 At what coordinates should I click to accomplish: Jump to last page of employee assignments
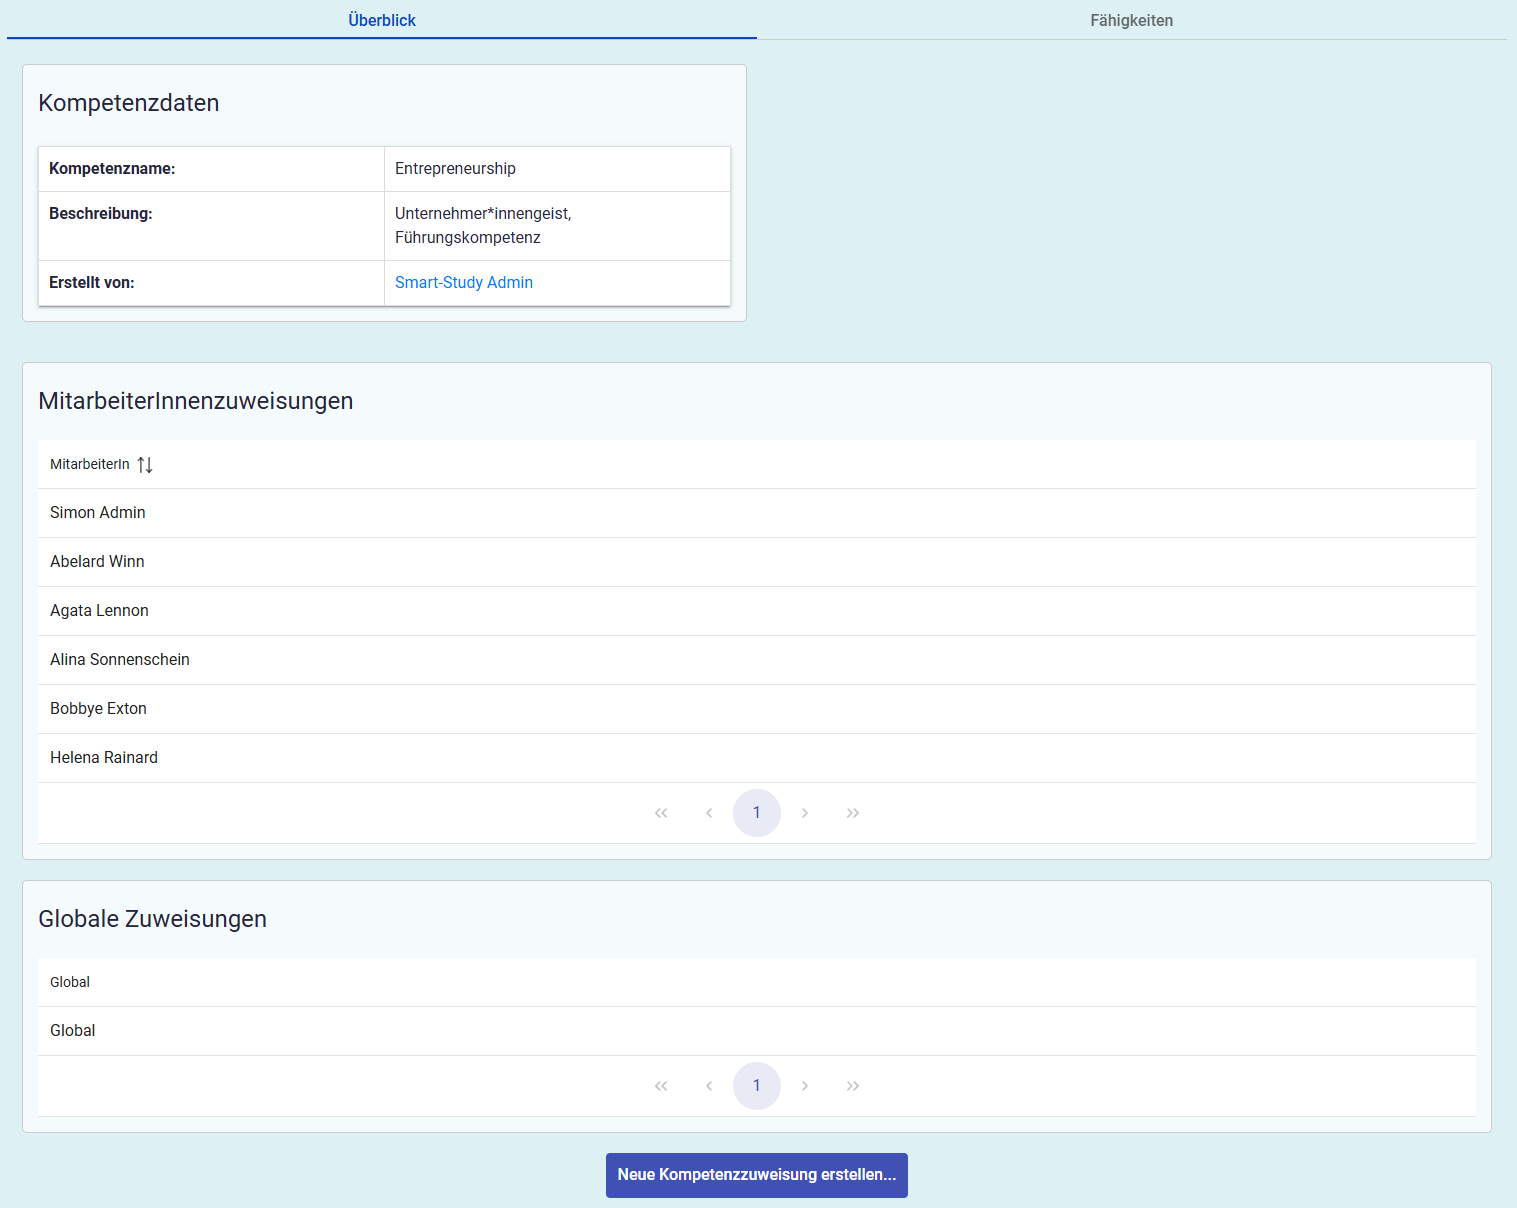coord(853,813)
